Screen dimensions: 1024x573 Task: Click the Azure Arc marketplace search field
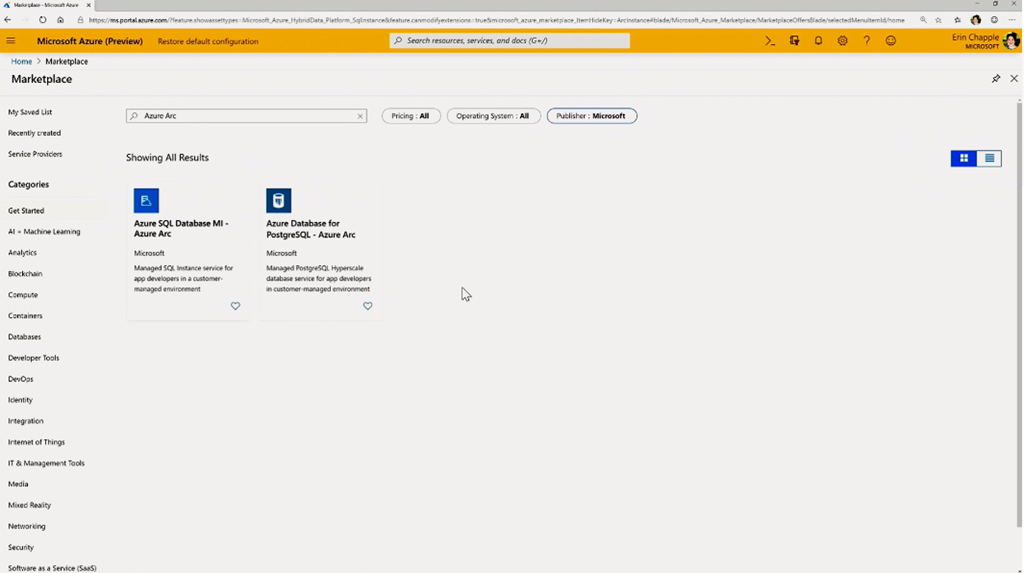(246, 116)
